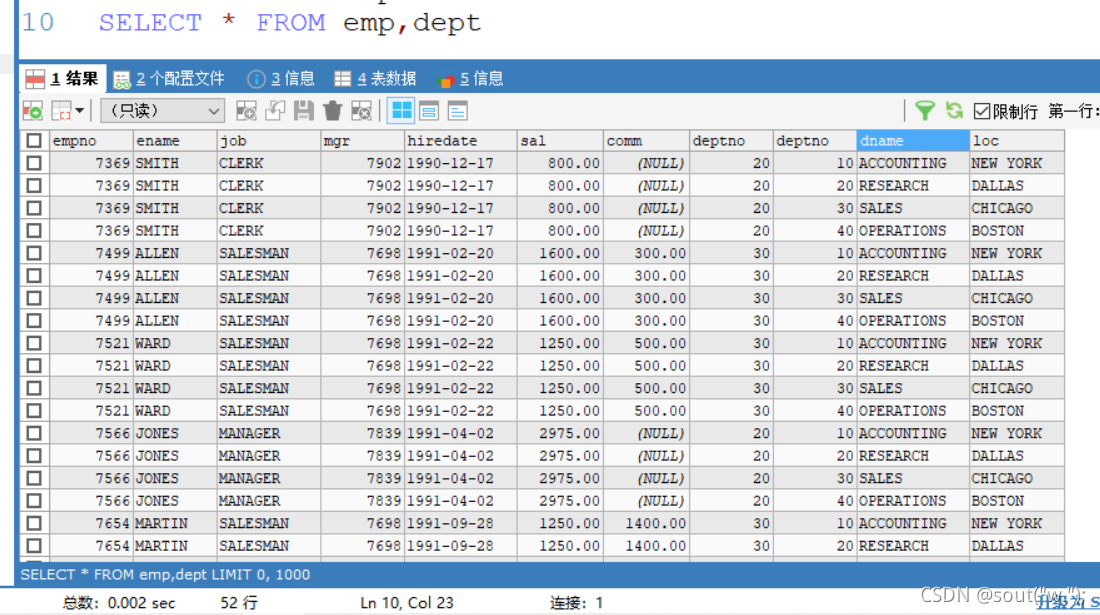
Task: Open the 3 信息 tab
Action: point(281,79)
